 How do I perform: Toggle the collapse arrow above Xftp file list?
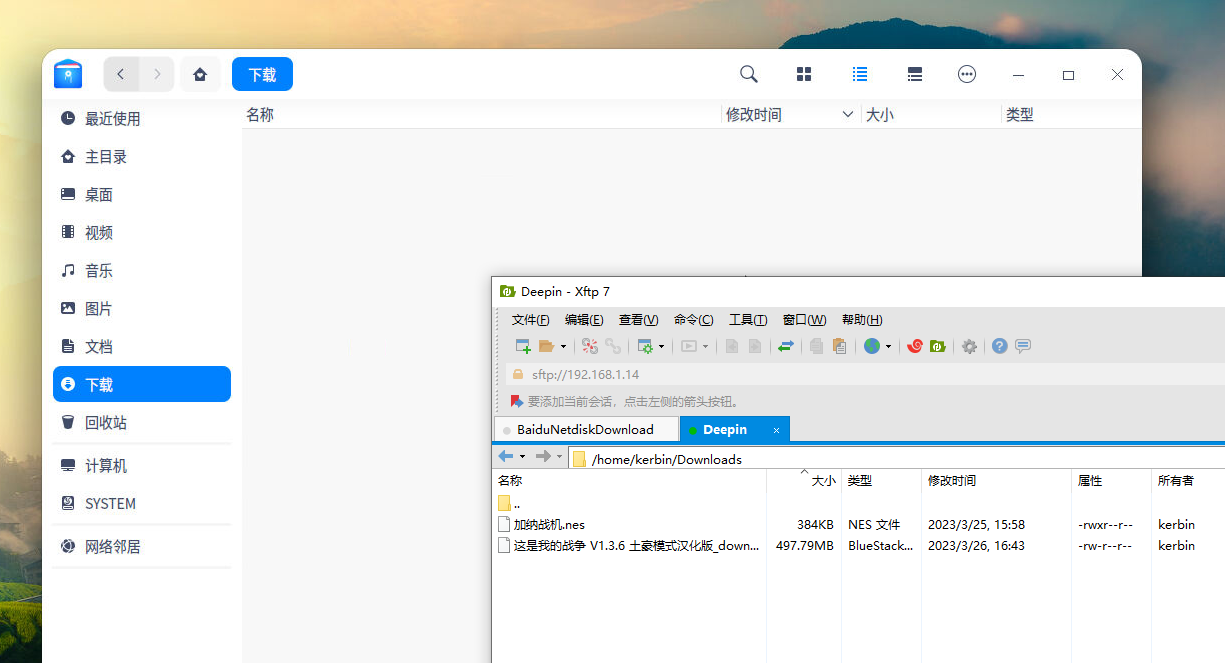point(803,471)
